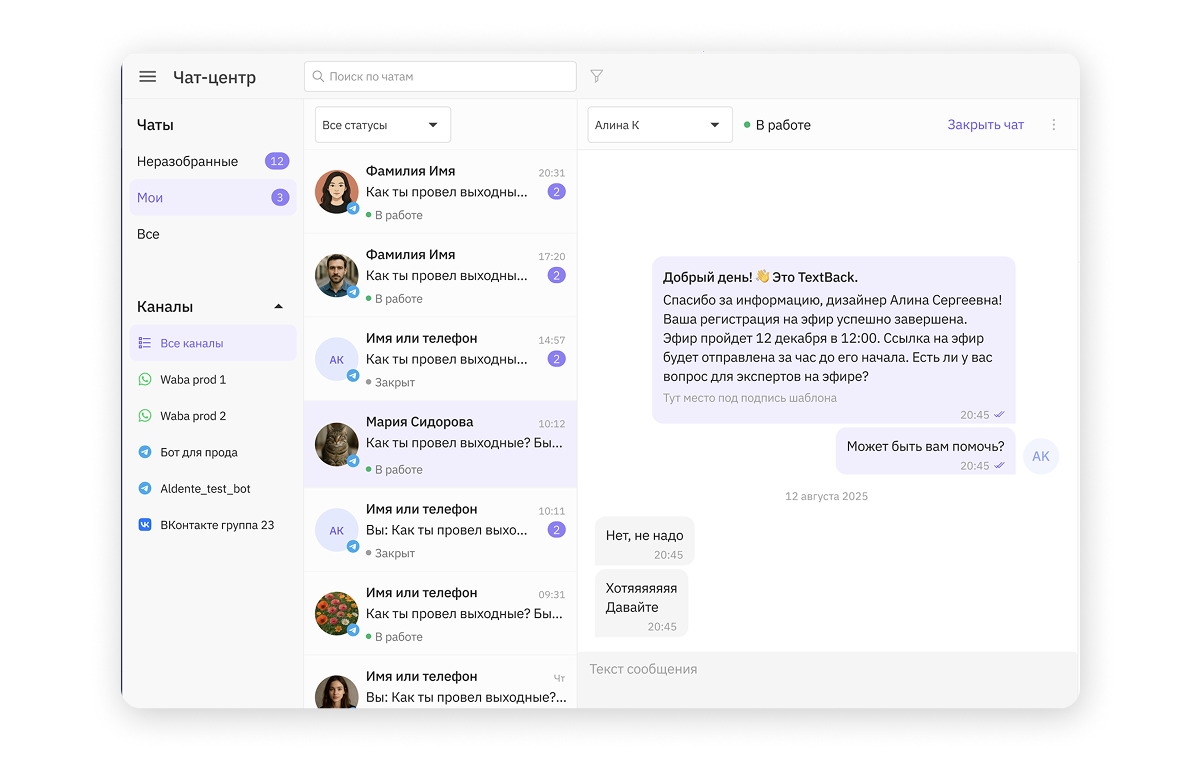Click the Поиск по чатам search field
1200x760 pixels.
[x=440, y=76]
